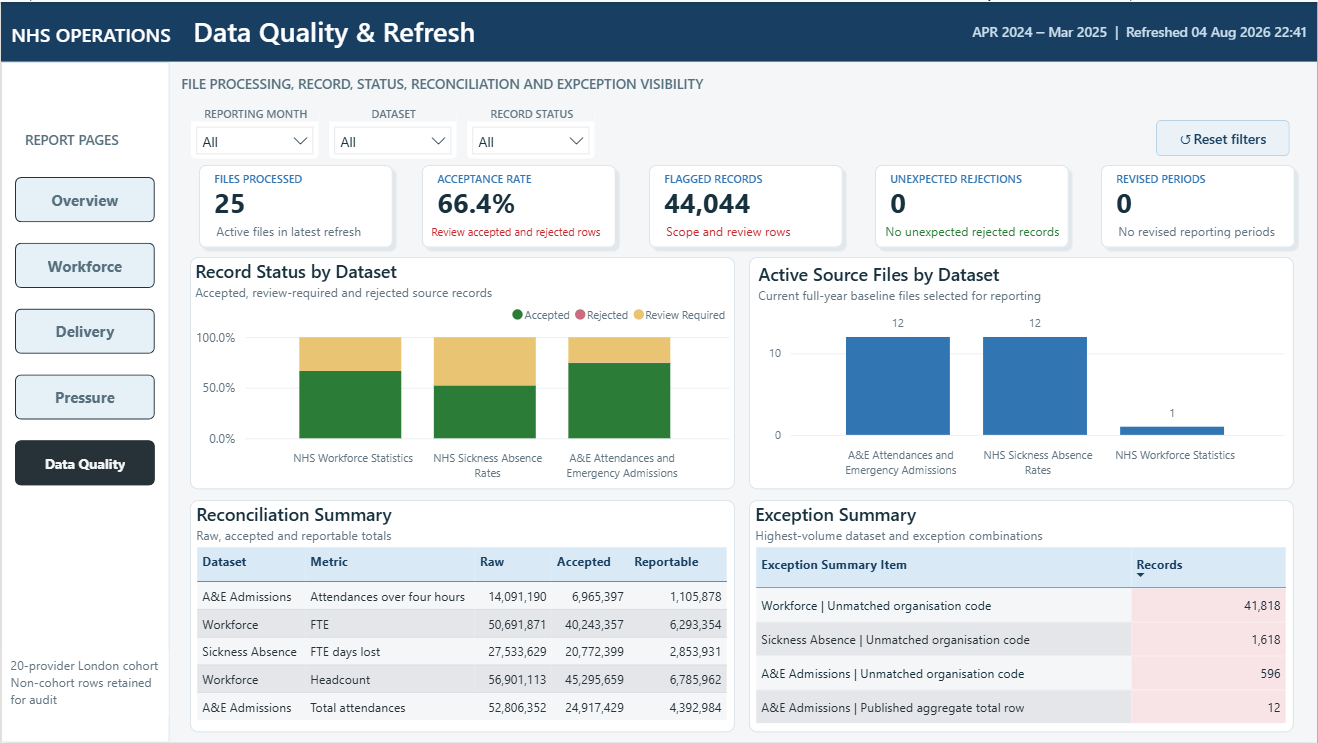The height and width of the screenshot is (743, 1318).
Task: Sort by the Reportable column header
Action: coord(666,562)
